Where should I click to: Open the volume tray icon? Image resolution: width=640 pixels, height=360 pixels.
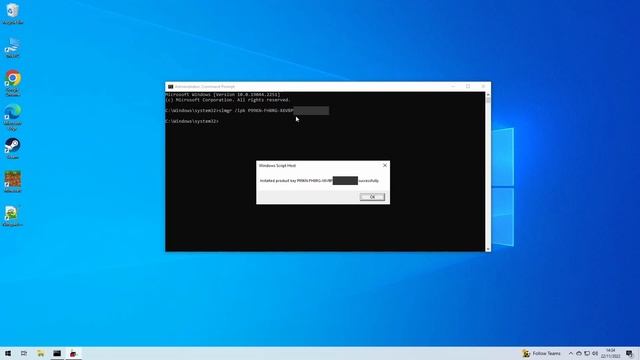(x=595, y=353)
